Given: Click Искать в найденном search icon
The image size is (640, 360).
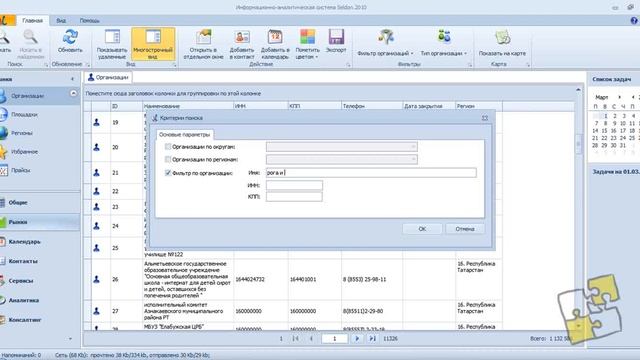Looking at the screenshot, I should tap(31, 38).
